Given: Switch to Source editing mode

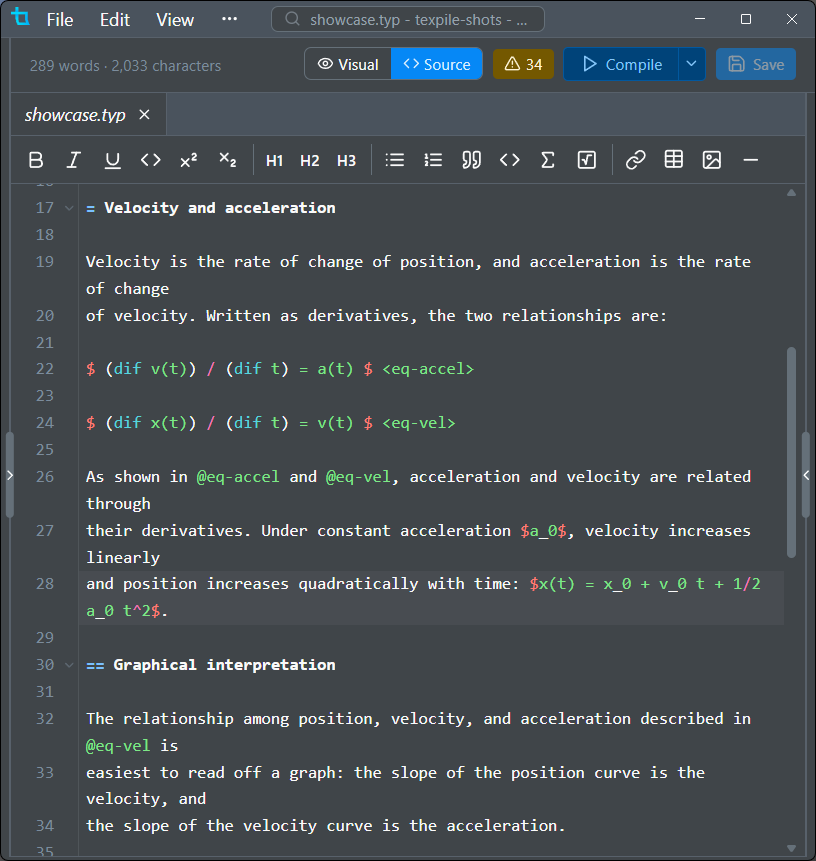Looking at the screenshot, I should click(437, 64).
